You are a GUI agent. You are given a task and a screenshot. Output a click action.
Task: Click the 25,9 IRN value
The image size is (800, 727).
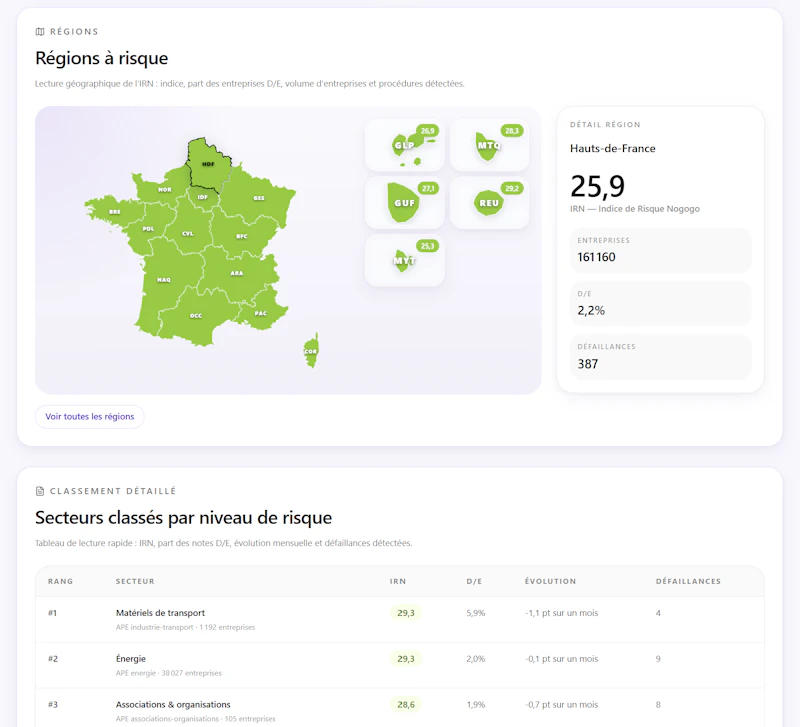[597, 186]
